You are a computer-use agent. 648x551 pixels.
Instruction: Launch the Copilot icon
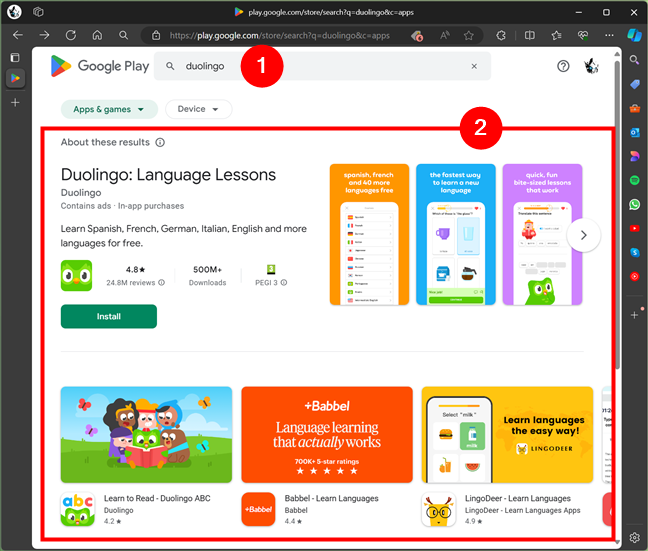point(634,35)
